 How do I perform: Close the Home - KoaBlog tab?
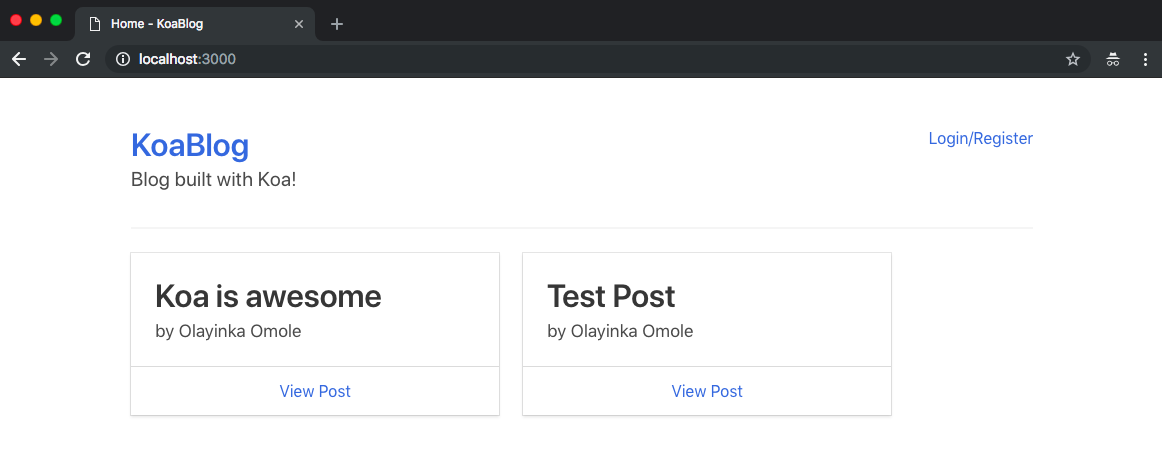pyautogui.click(x=299, y=24)
